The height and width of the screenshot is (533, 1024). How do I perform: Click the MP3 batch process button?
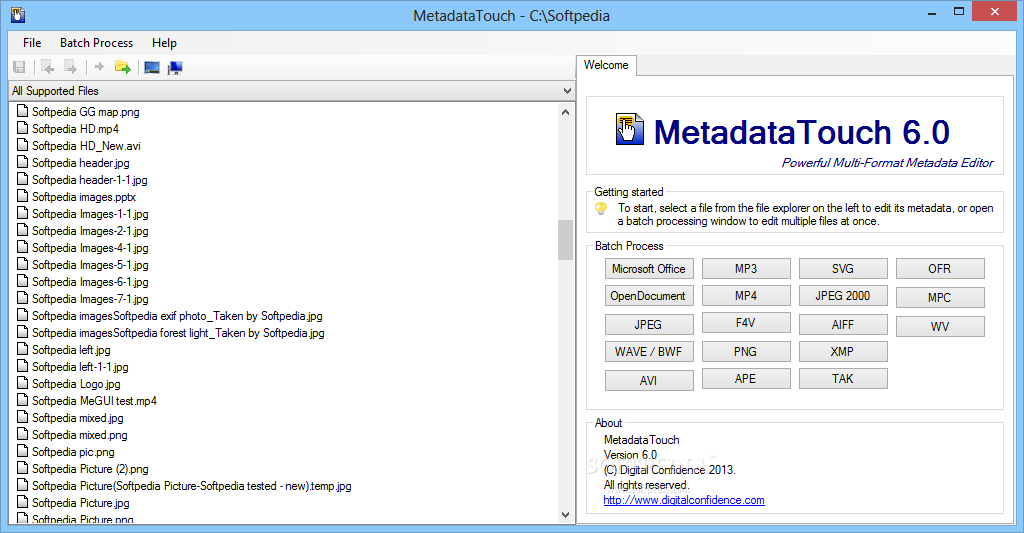point(746,268)
